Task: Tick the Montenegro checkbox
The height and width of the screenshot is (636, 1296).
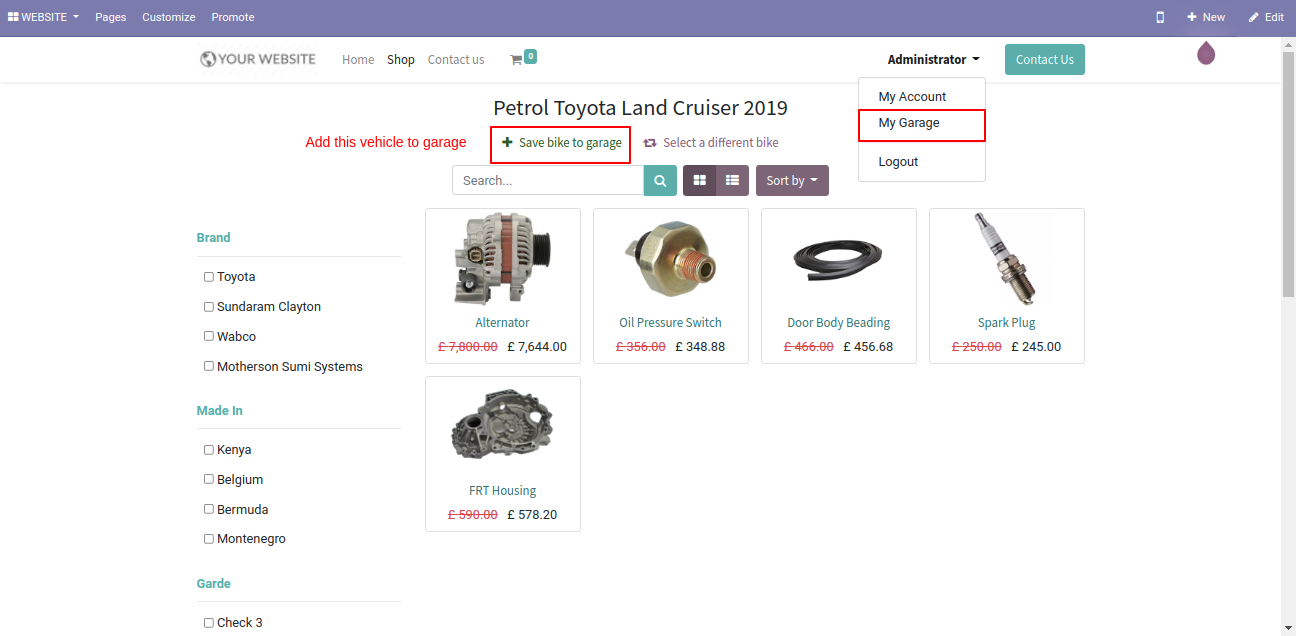Action: [x=209, y=539]
